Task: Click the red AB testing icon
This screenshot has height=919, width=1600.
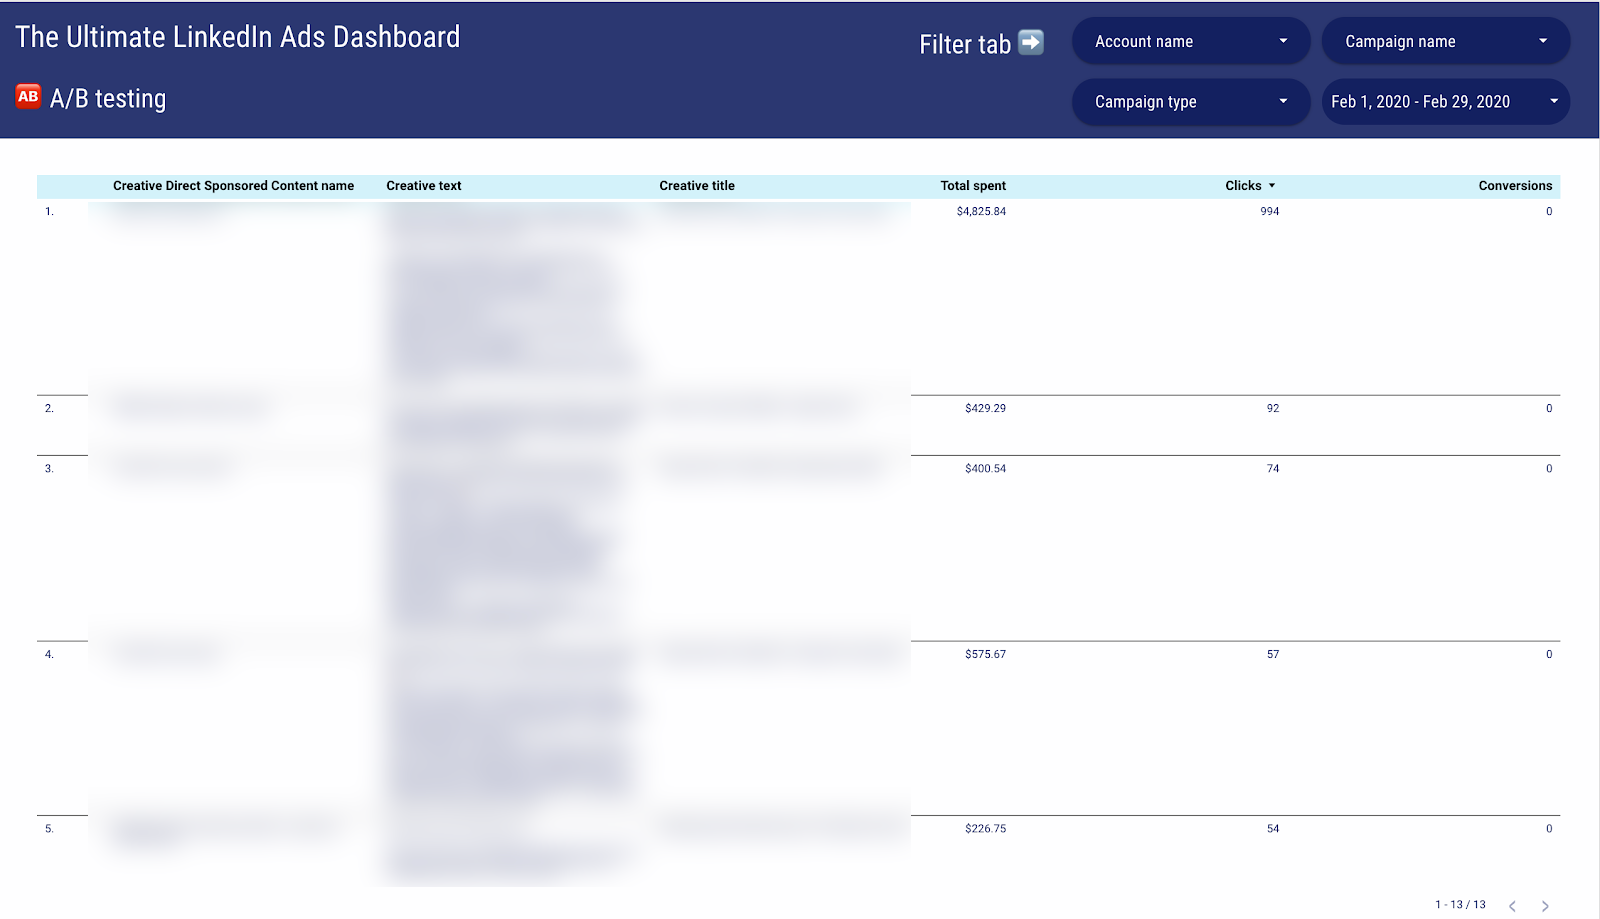Action: [28, 96]
